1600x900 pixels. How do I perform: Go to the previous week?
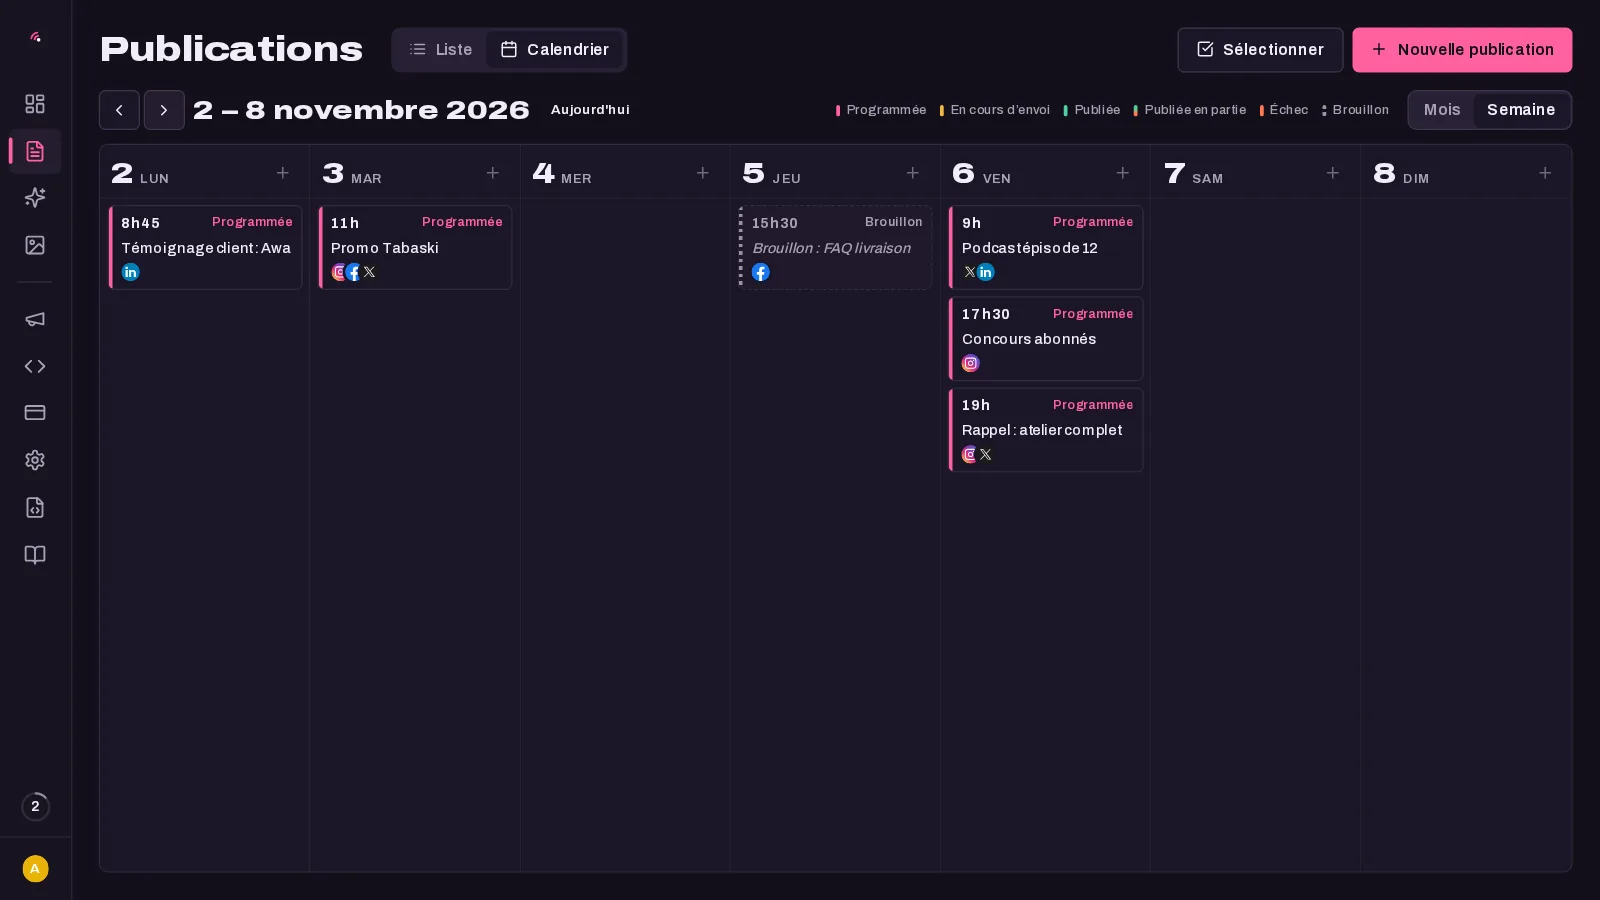pyautogui.click(x=119, y=110)
